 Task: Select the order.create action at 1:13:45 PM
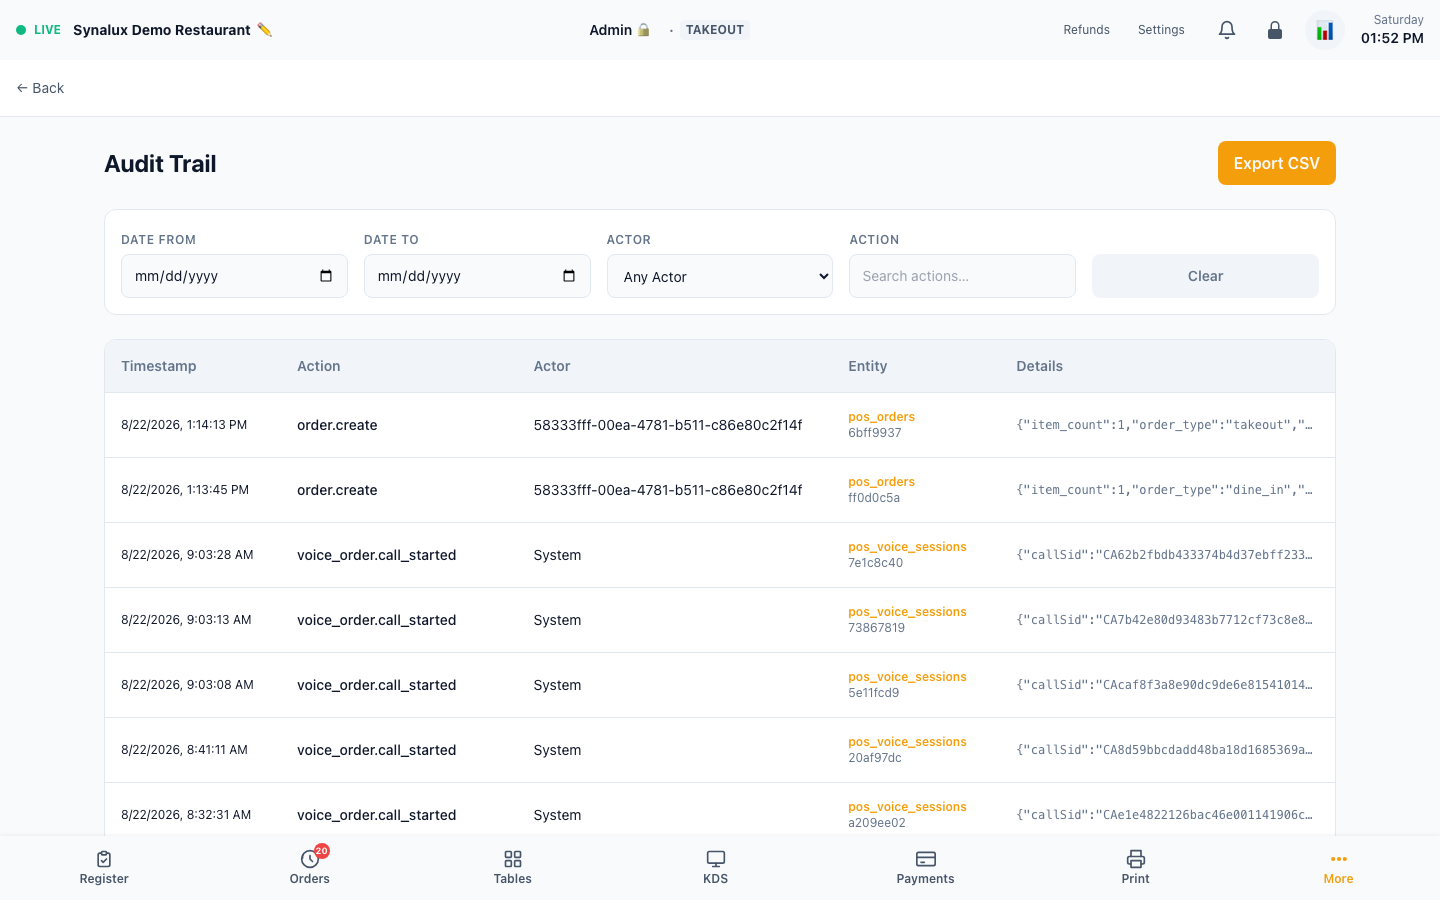pos(337,490)
